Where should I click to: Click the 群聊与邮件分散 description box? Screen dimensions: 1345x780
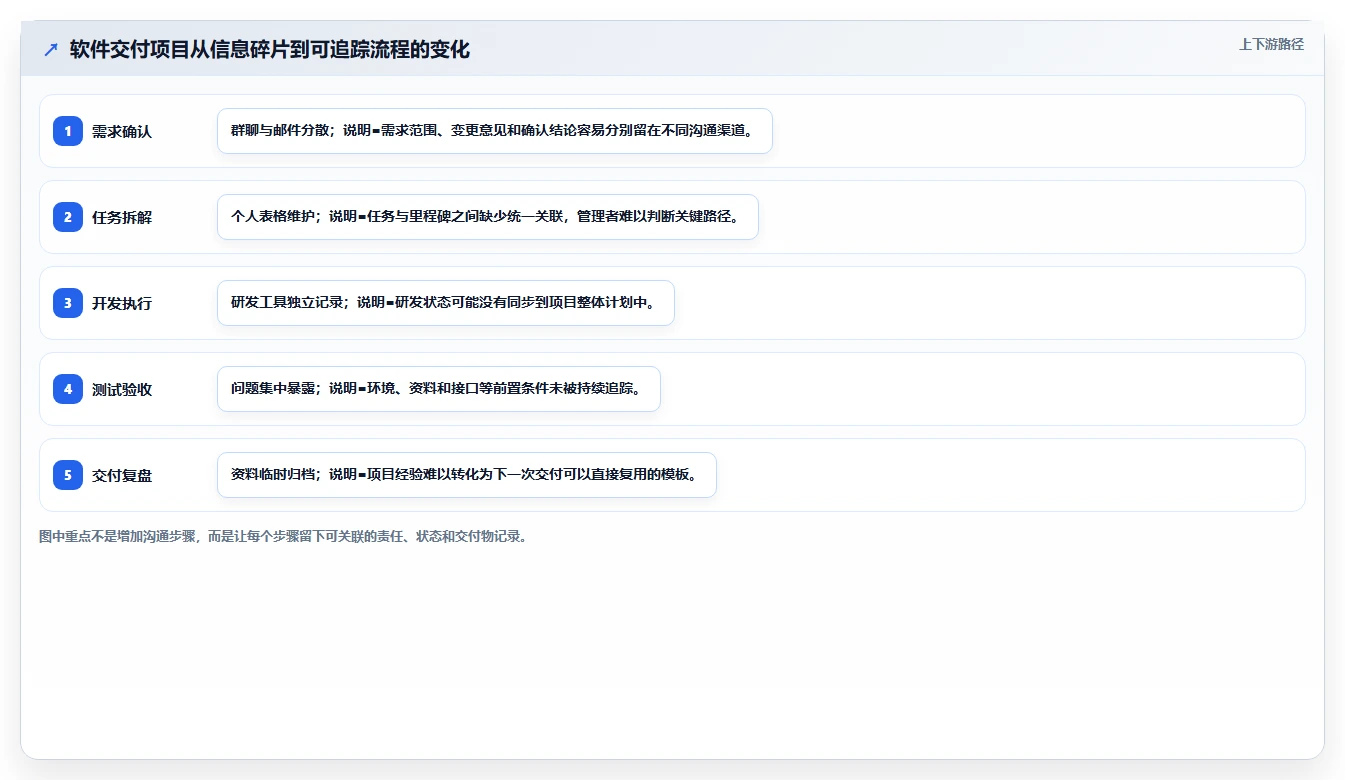coord(495,131)
